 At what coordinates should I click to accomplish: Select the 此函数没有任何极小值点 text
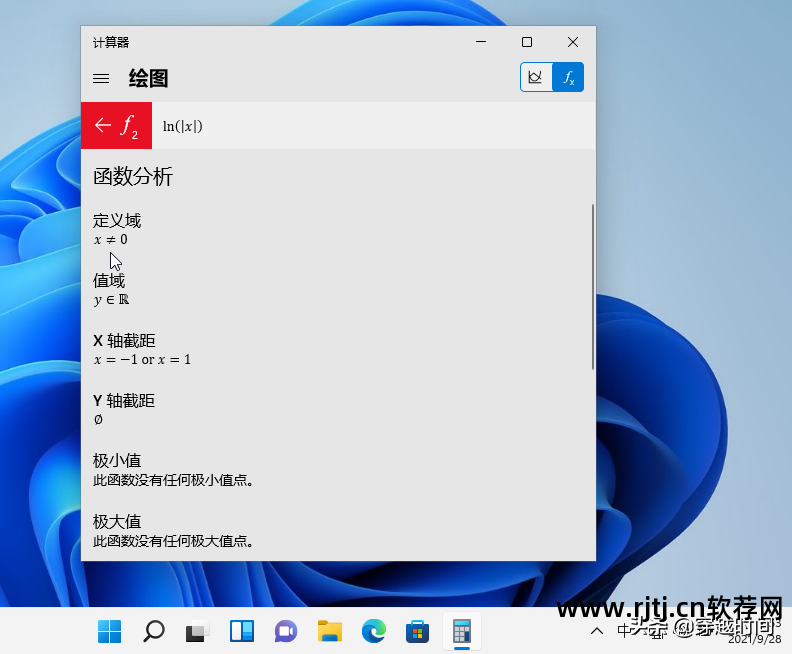(173, 480)
